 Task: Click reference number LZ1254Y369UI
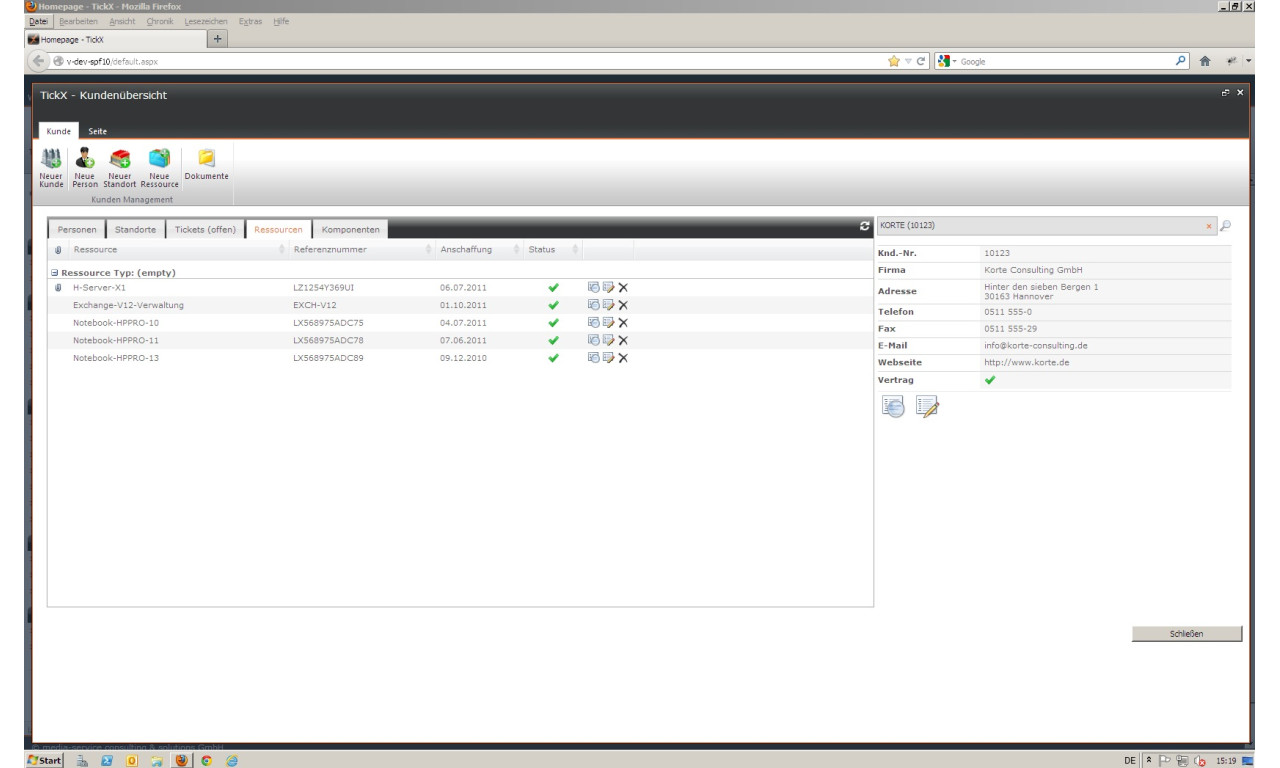(323, 288)
